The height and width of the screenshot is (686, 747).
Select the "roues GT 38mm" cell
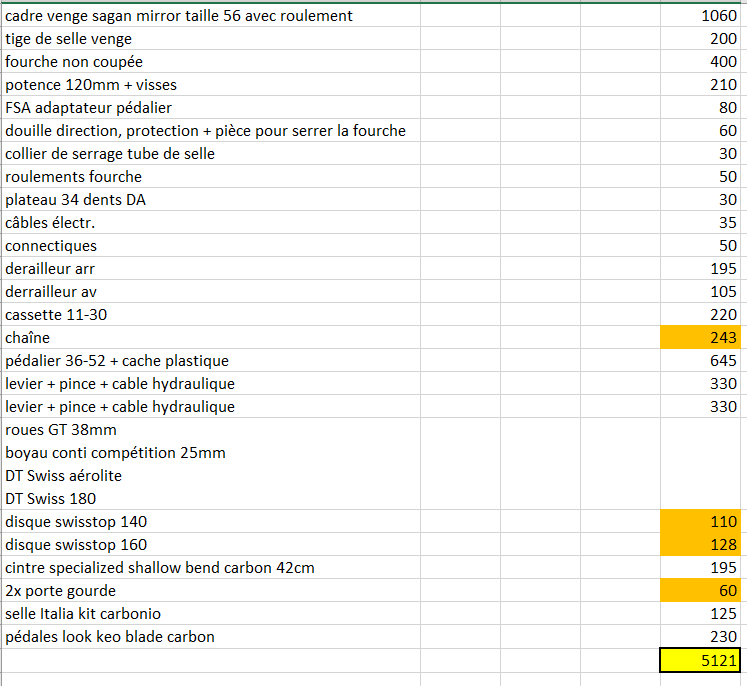pyautogui.click(x=61, y=430)
